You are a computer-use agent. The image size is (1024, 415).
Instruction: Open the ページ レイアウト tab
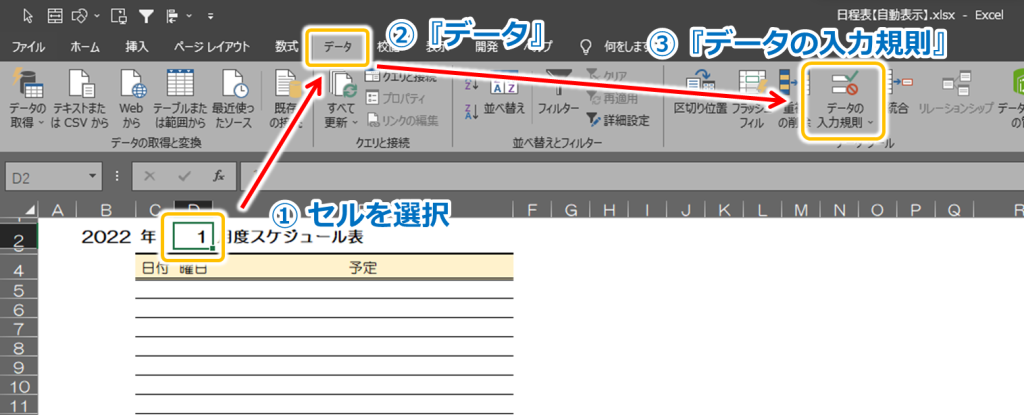coord(212,46)
